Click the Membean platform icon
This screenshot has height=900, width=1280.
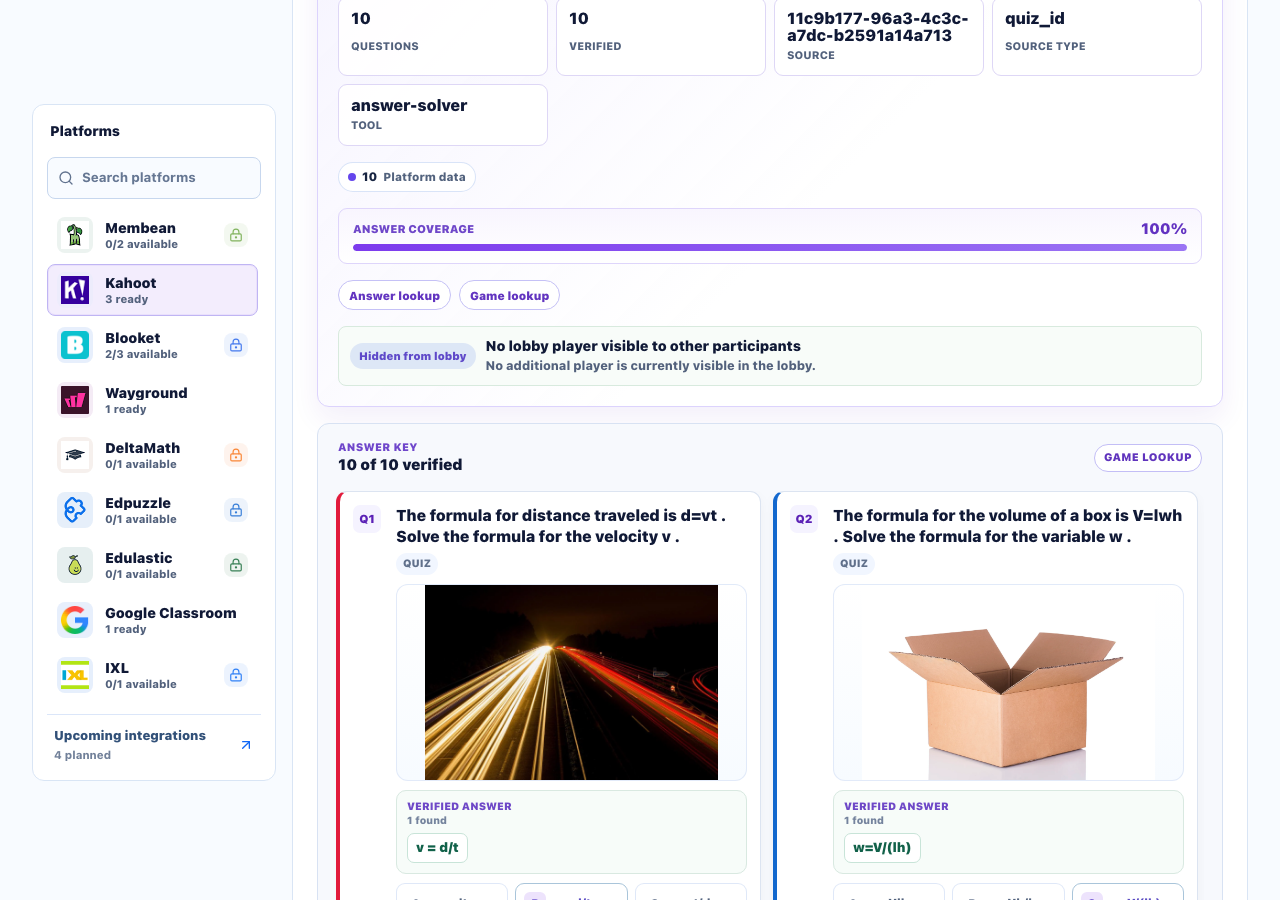tap(75, 235)
